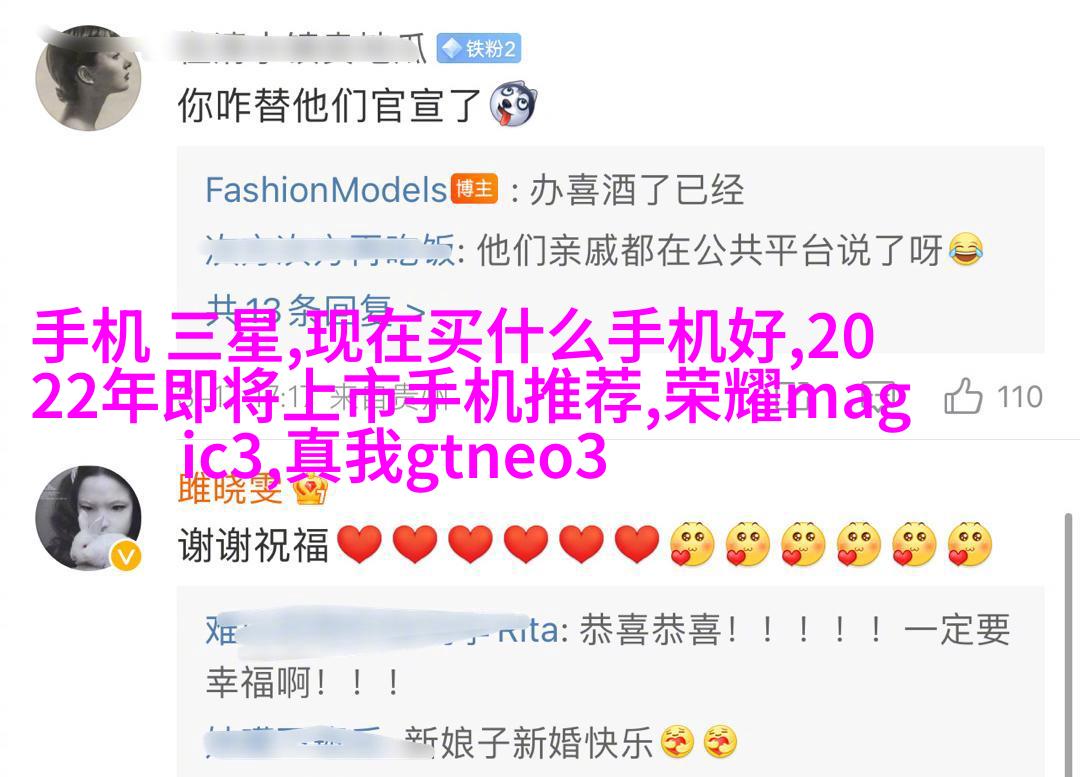Open the avatar of the commenter holding a rabbit
This screenshot has width=1080, height=777.
click(88, 518)
